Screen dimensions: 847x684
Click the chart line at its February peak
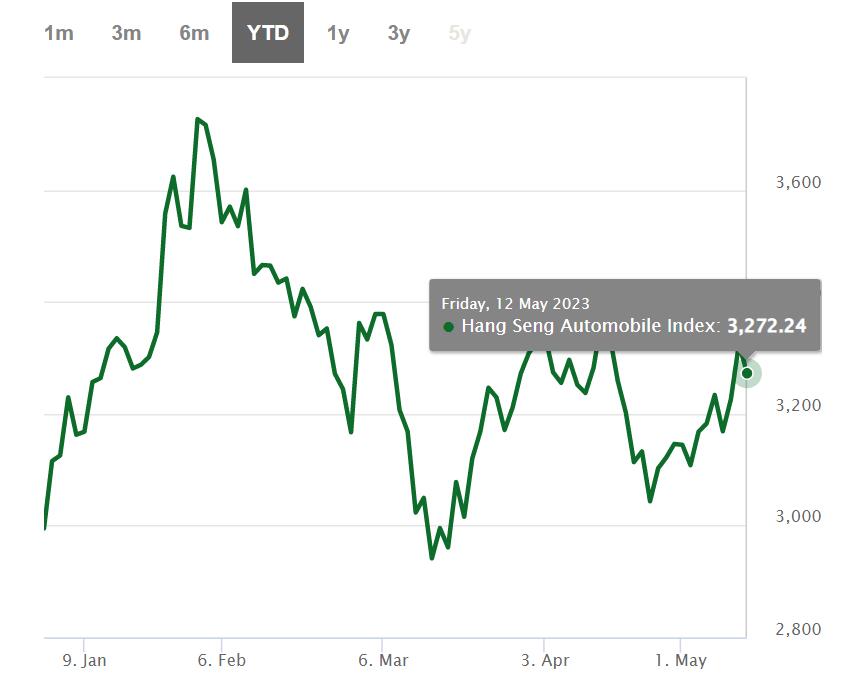click(198, 118)
